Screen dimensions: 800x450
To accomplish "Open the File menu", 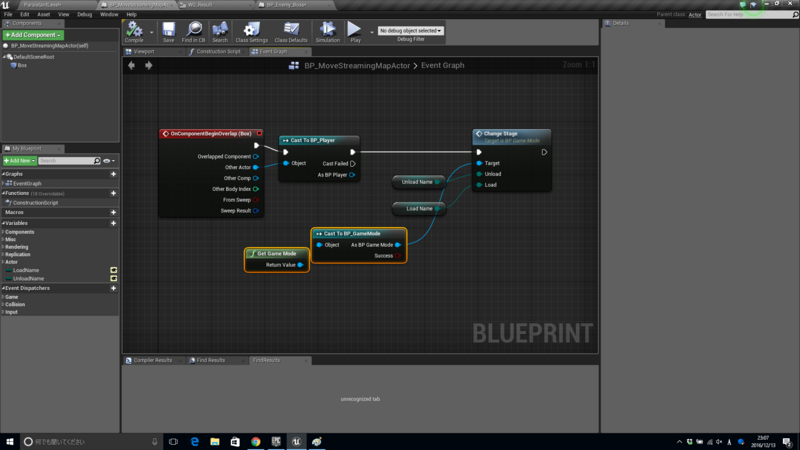I will point(8,14).
